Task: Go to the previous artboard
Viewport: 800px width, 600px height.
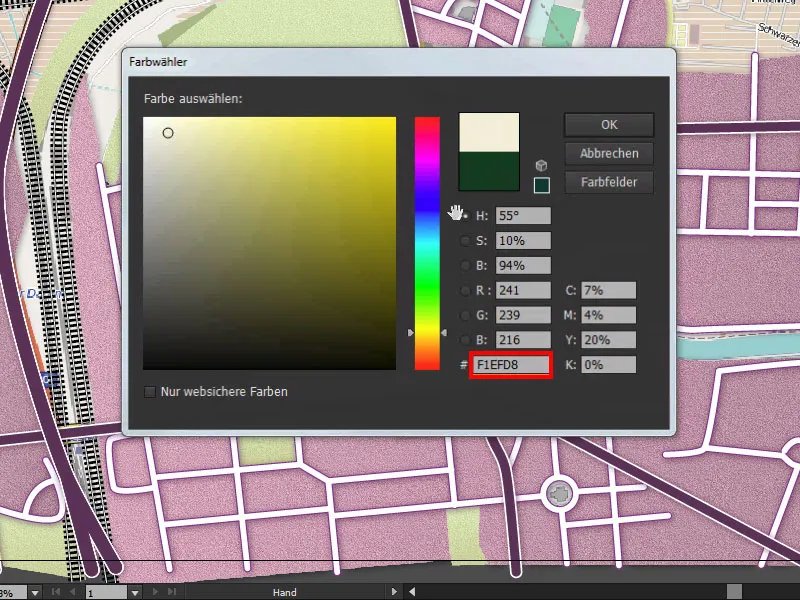Action: (x=72, y=592)
